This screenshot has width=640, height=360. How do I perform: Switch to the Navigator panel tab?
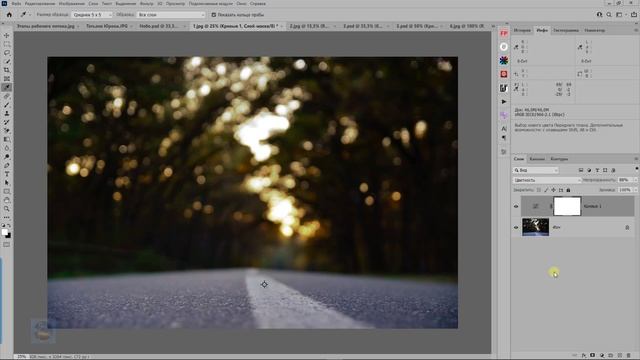tap(594, 30)
